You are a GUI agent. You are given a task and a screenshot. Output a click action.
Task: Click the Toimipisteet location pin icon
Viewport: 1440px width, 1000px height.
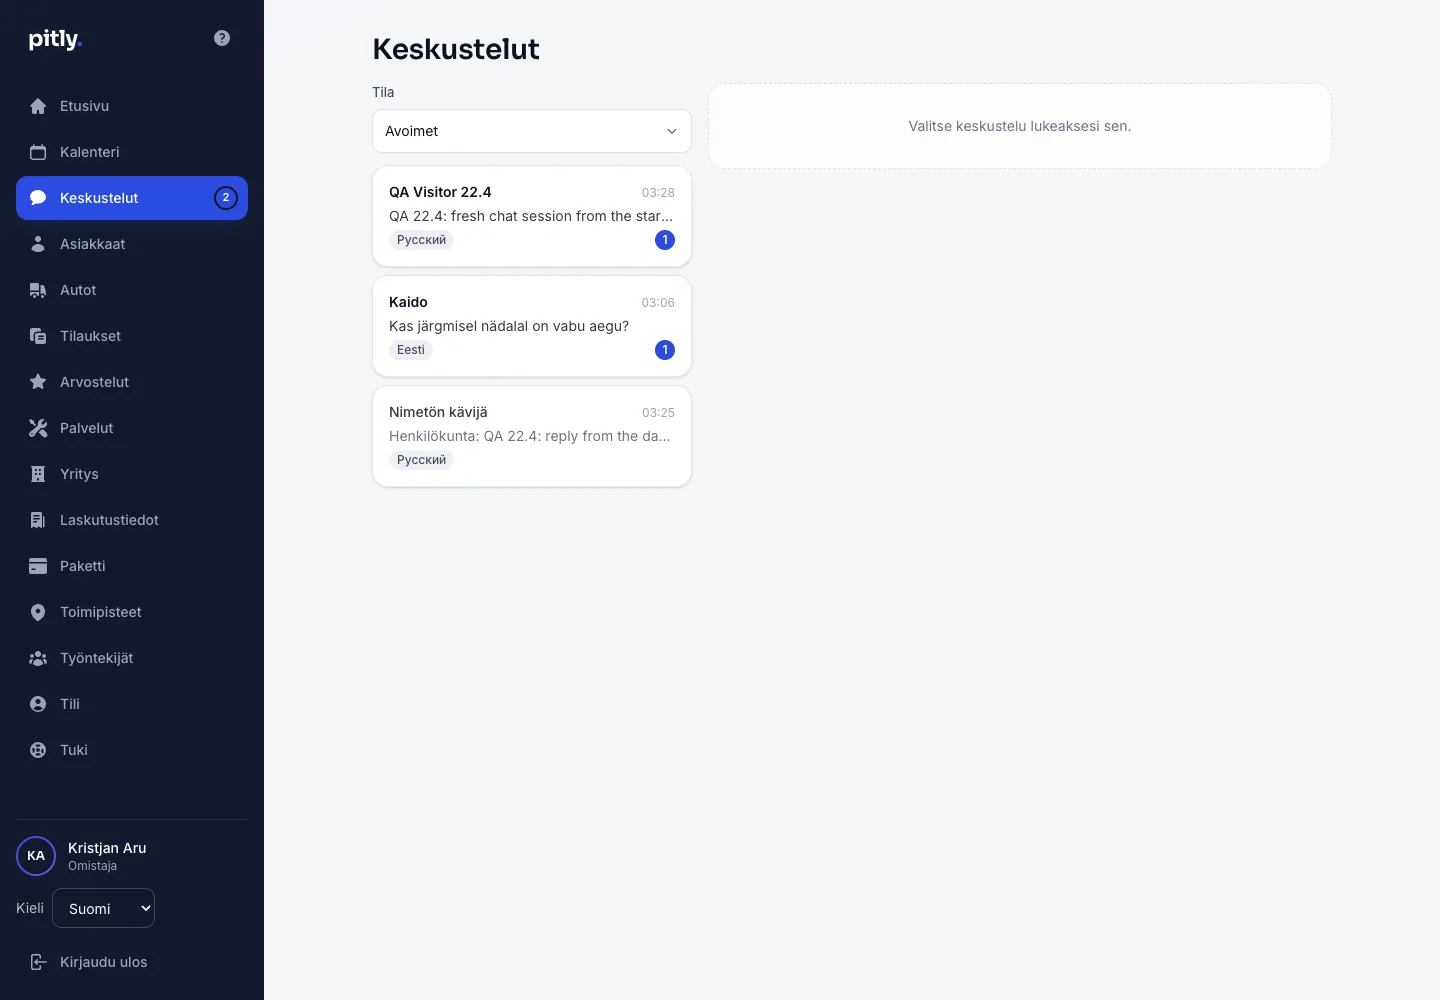tap(38, 612)
